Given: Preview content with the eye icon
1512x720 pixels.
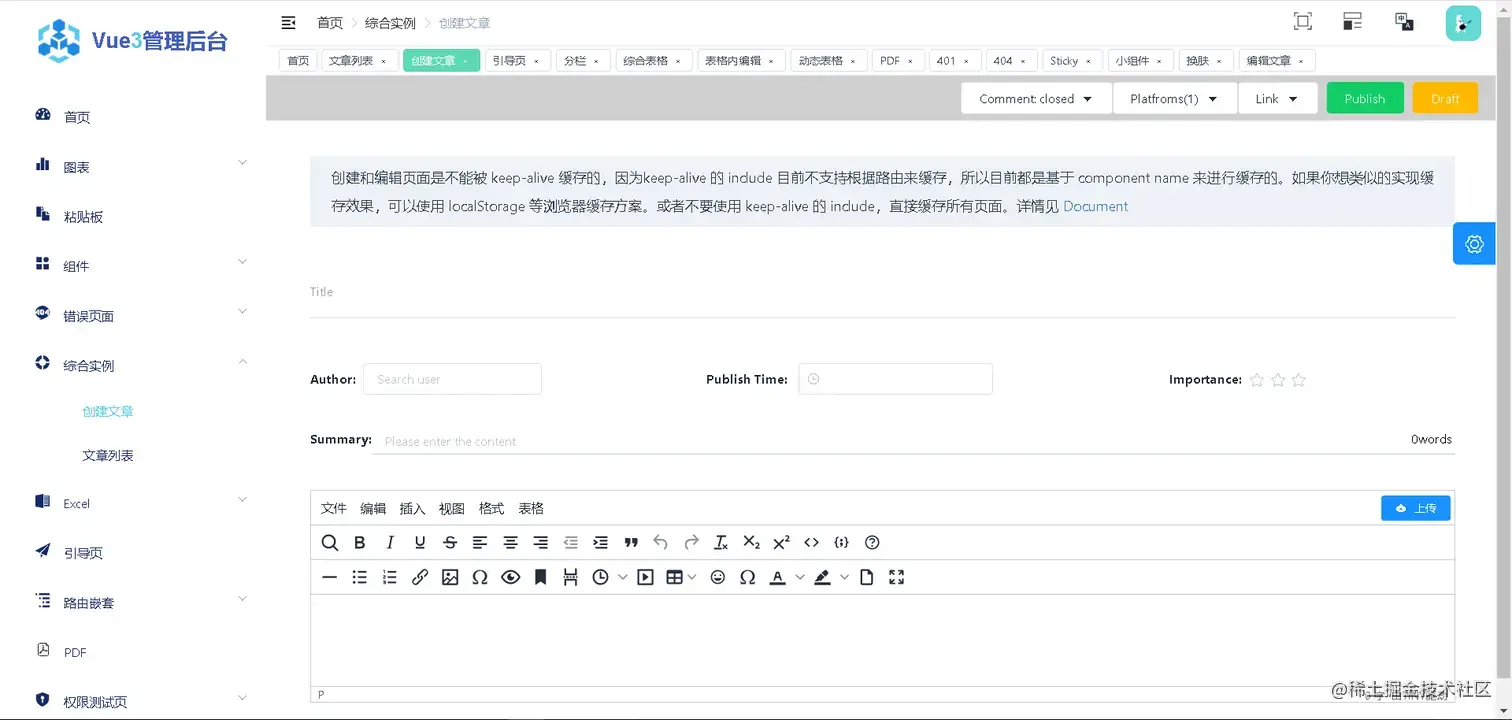Looking at the screenshot, I should tap(510, 577).
